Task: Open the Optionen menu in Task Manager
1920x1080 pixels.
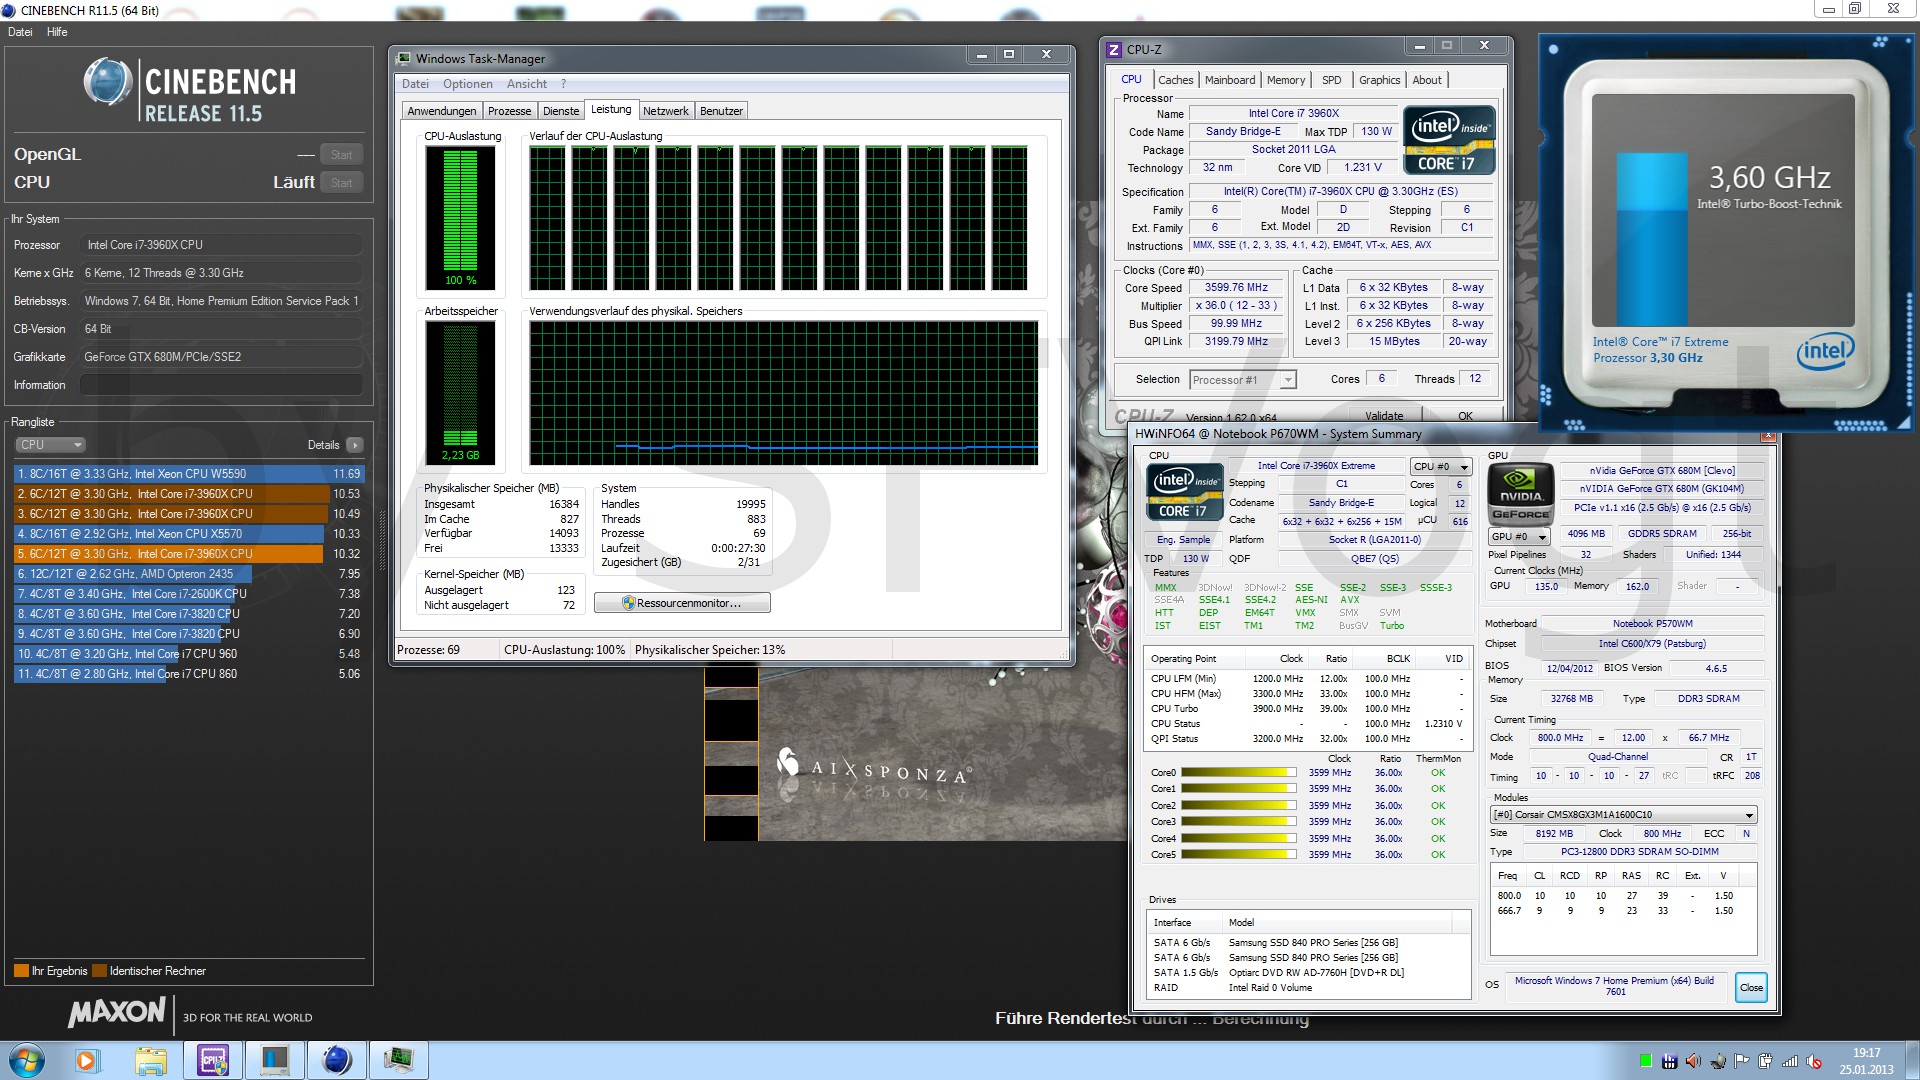Action: tap(468, 84)
